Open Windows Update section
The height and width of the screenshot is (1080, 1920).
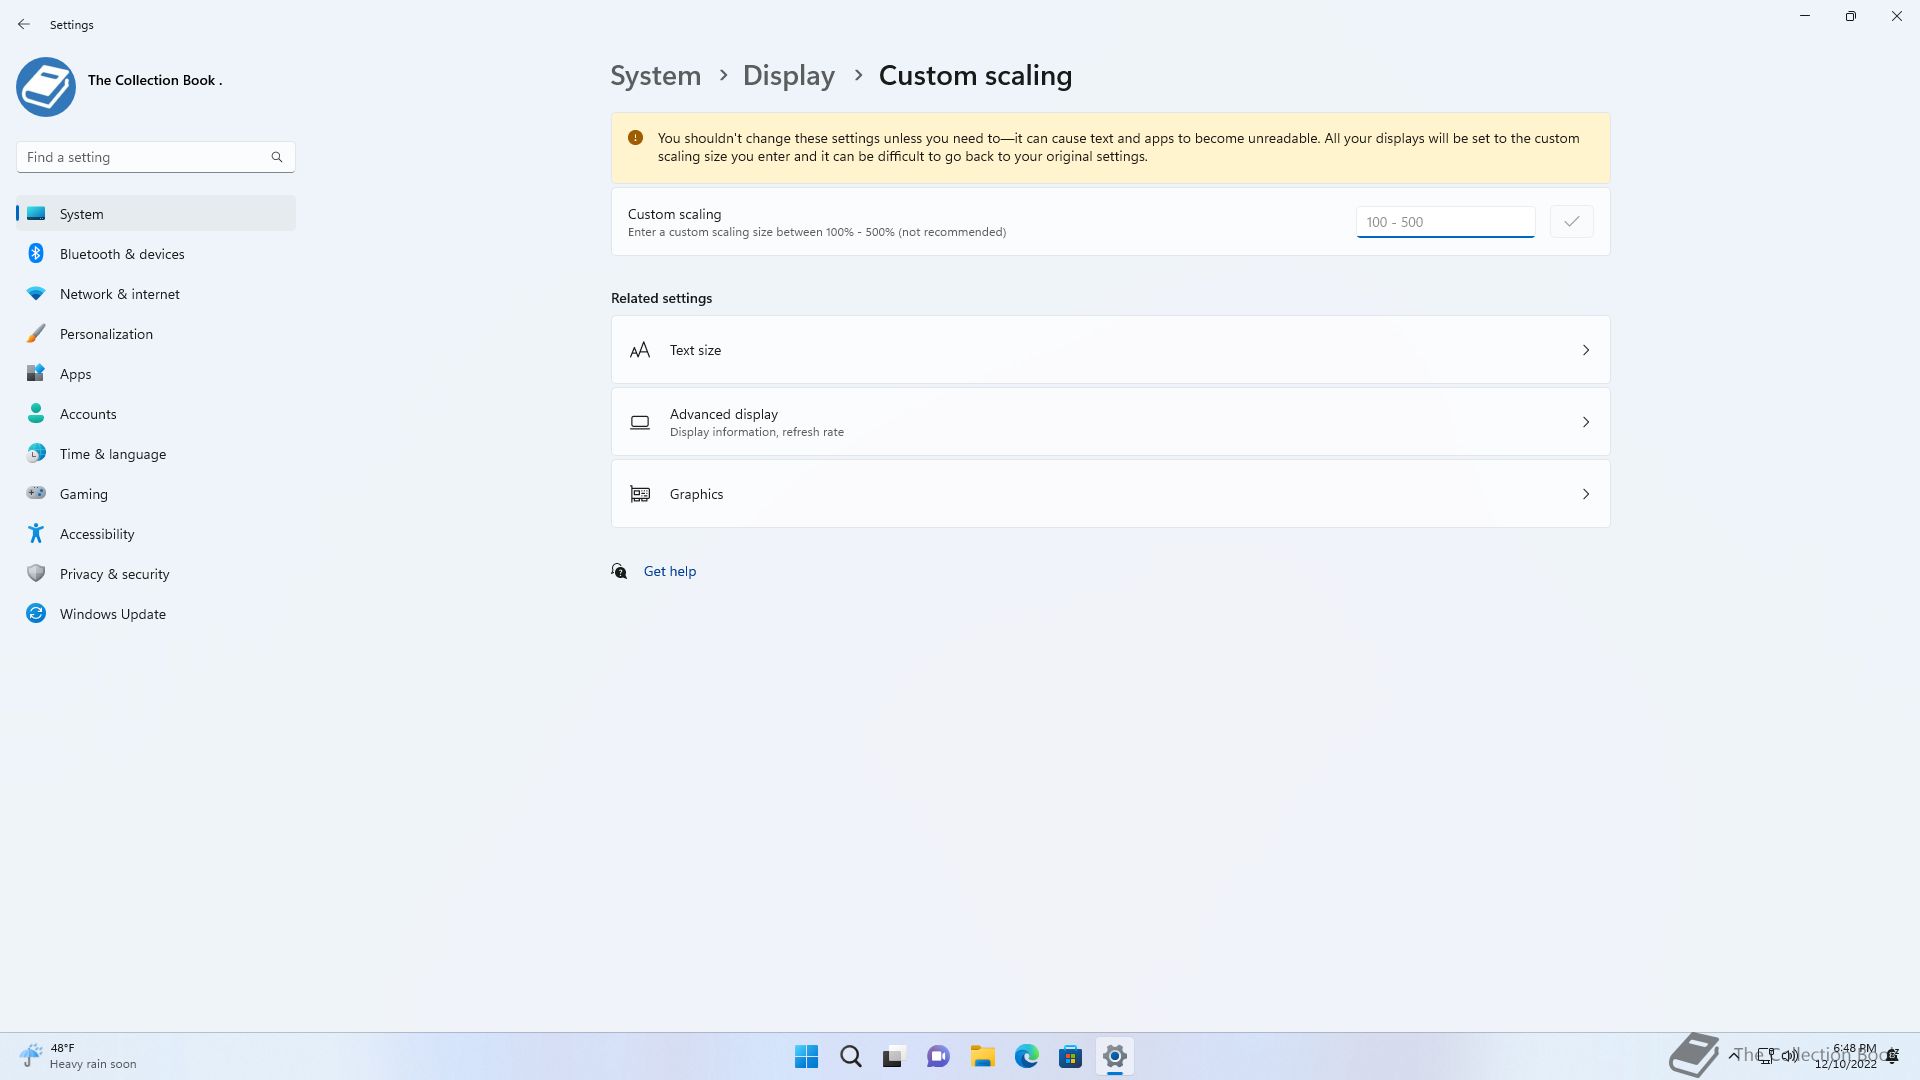112,614
